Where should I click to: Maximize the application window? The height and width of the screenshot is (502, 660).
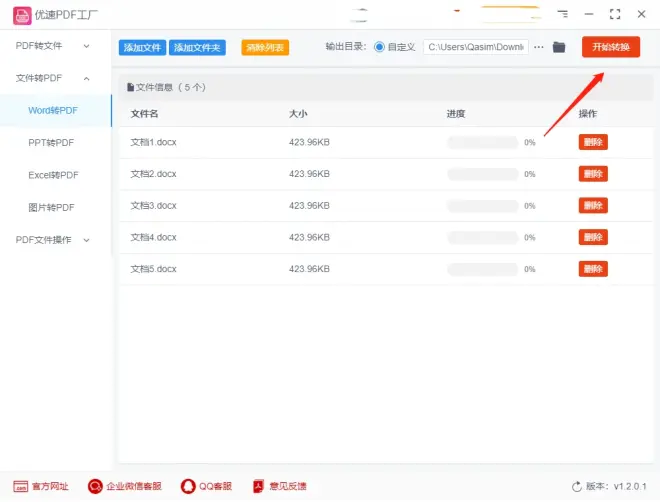614,15
